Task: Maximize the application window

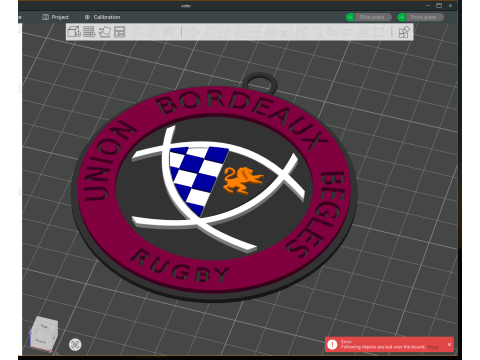Action: (x=439, y=6)
